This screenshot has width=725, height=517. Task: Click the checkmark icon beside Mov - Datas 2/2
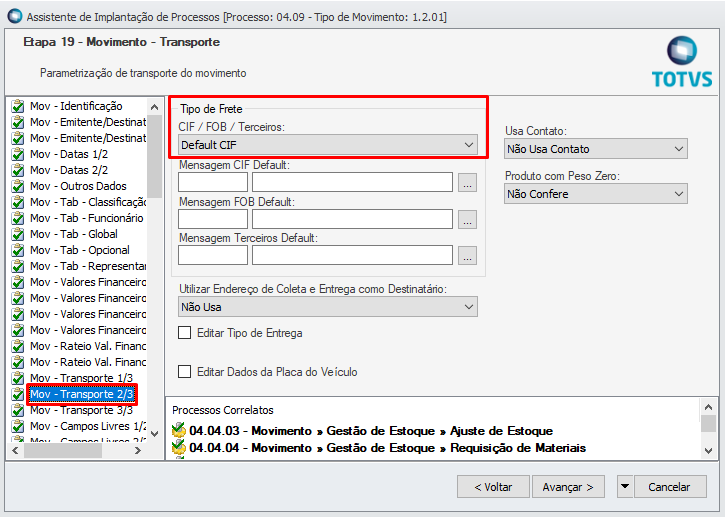(x=18, y=170)
